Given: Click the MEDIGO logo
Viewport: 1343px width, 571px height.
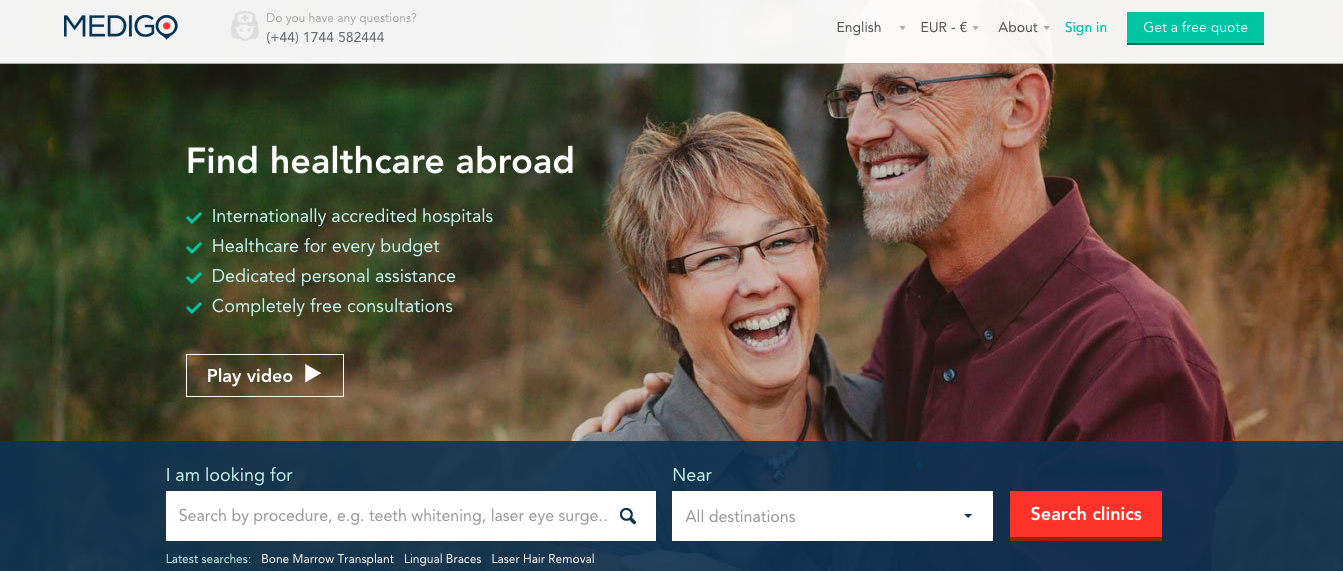Looking at the screenshot, I should (120, 27).
